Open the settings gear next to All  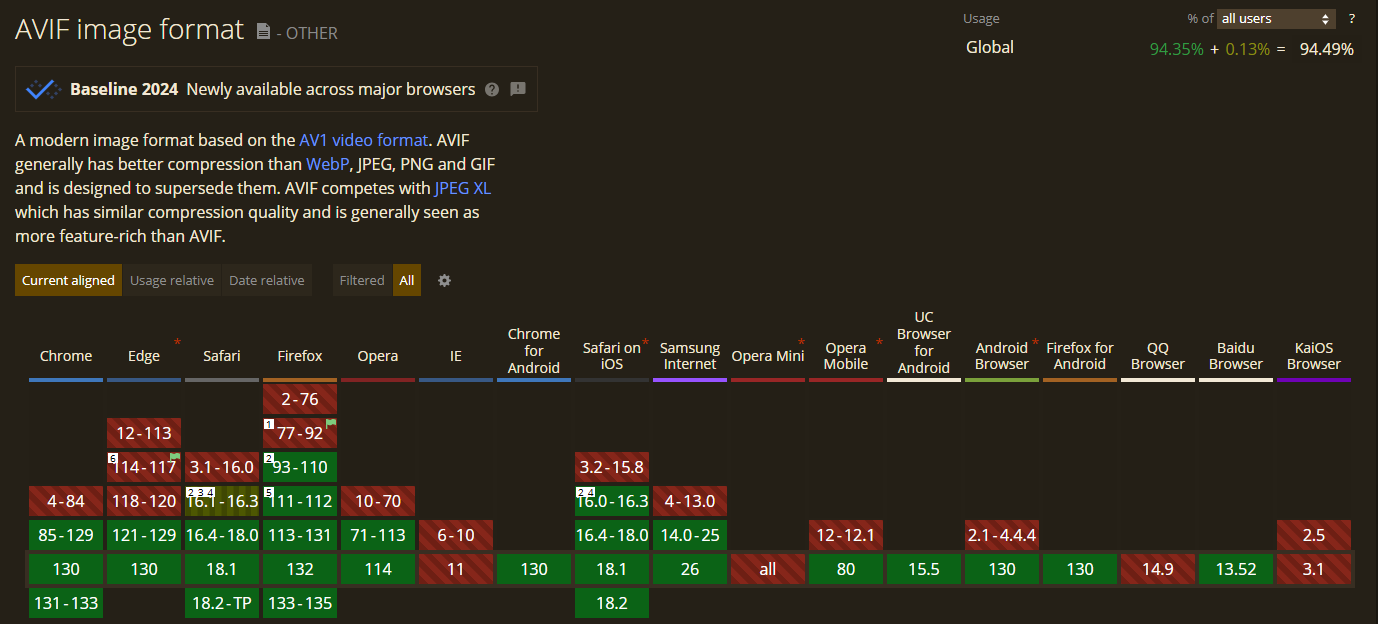tap(445, 280)
